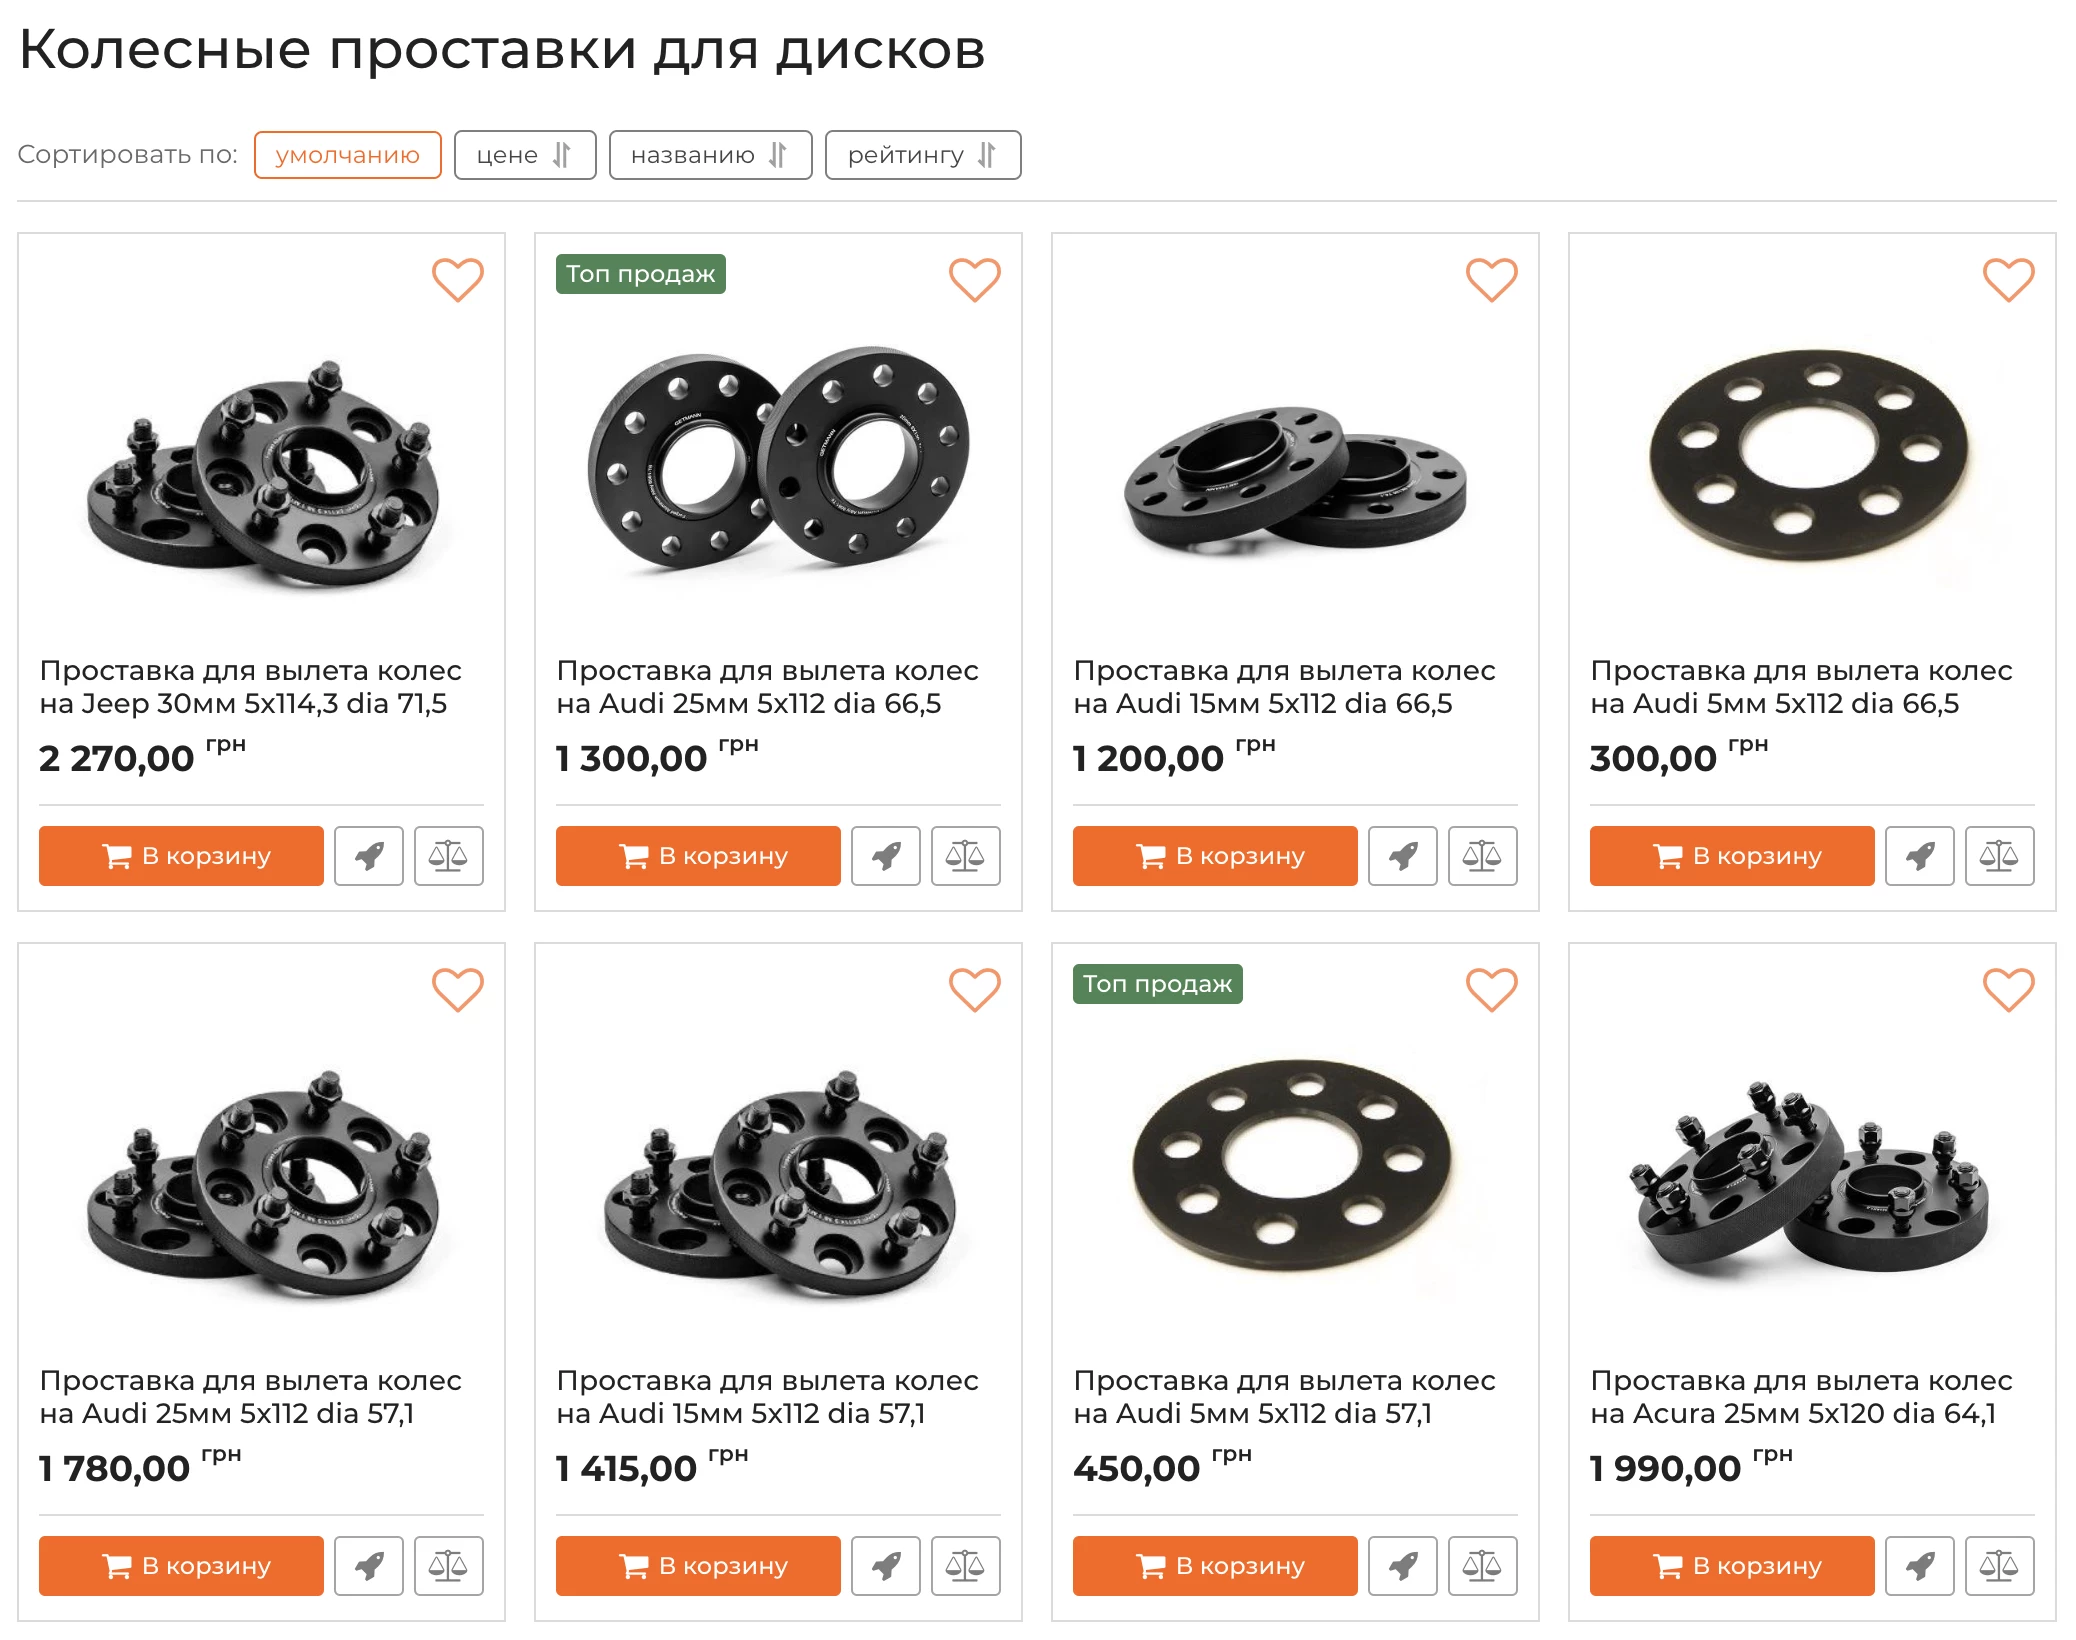This screenshot has height=1640, width=2076.
Task: Click quick-buy rocket icon for Audi 15мм dia 66,5
Action: point(1403,856)
